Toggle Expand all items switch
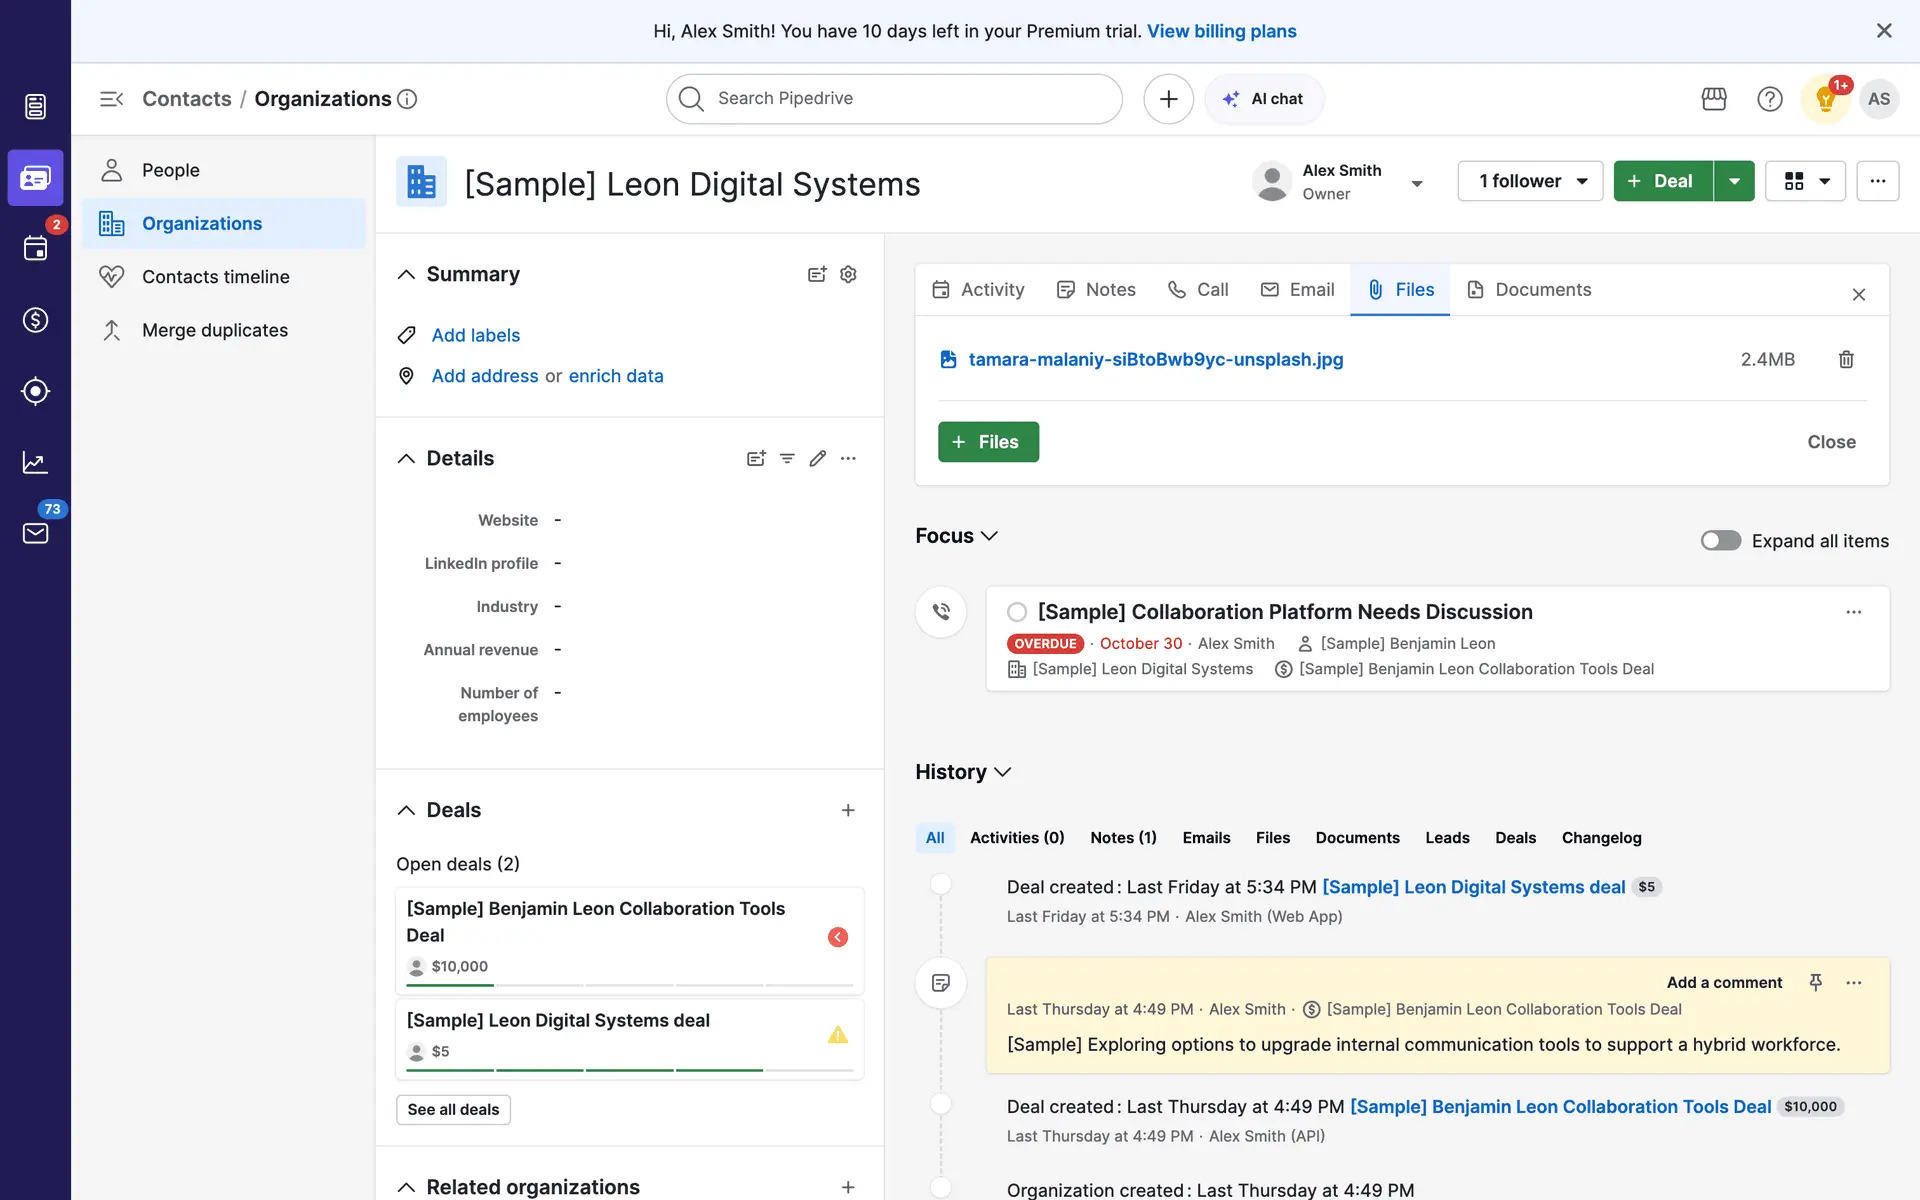Screen dimensions: 1920x1200 click(1721, 541)
